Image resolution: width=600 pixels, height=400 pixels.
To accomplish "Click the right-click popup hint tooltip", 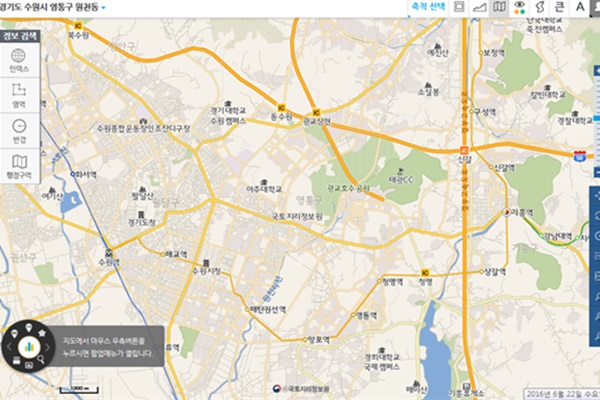I will (108, 346).
